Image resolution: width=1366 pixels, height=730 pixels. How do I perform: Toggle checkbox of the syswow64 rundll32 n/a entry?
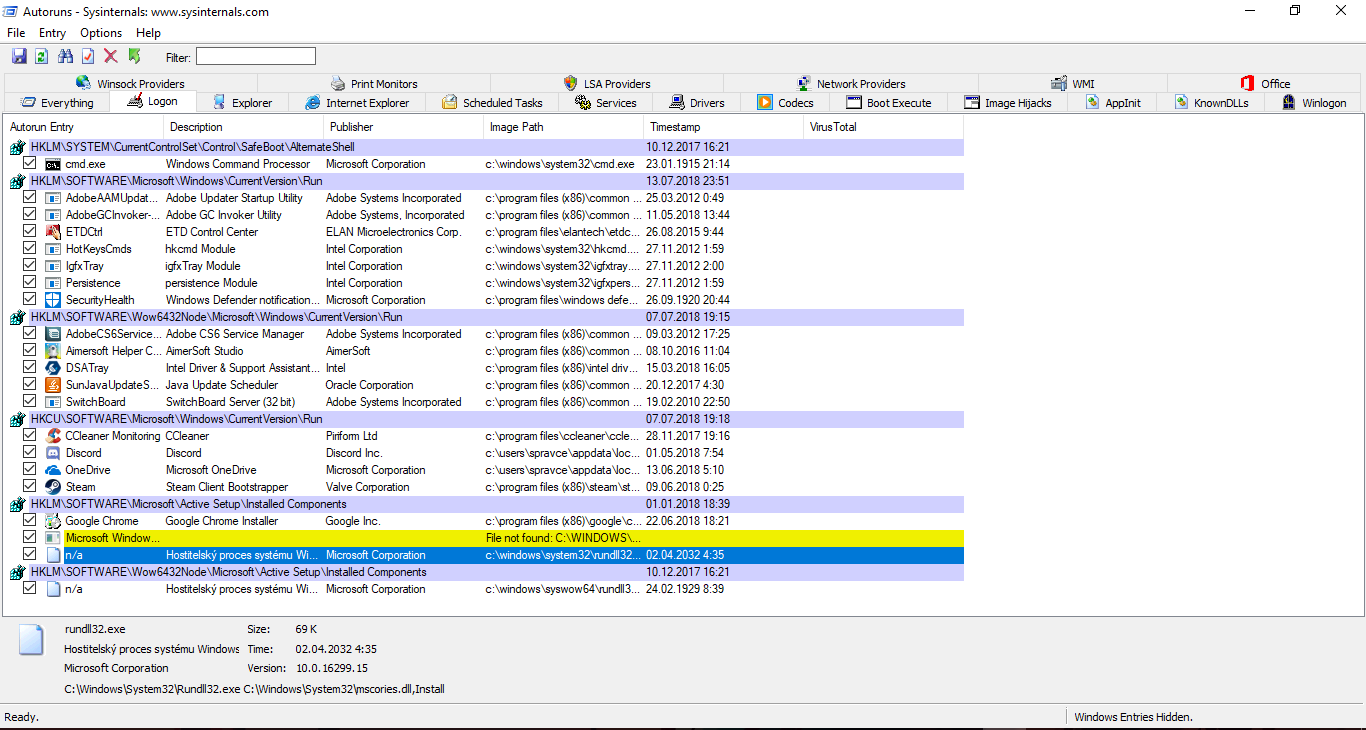[30, 589]
